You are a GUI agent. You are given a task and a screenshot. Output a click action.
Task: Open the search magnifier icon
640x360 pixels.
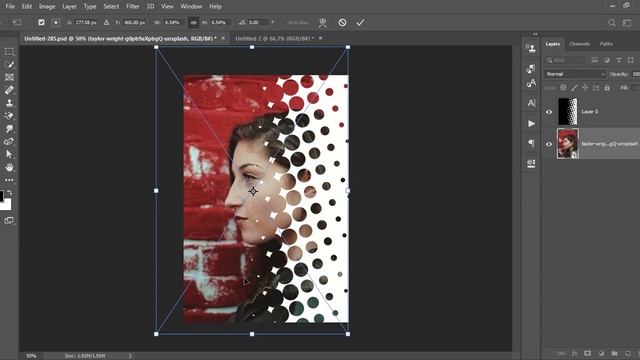tap(611, 23)
